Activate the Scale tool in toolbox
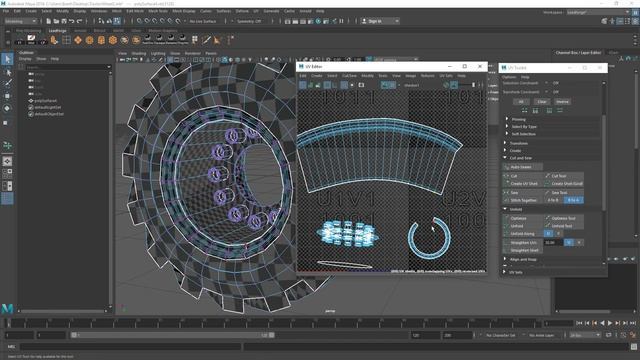The height and width of the screenshot is (360, 640). coord(6,122)
